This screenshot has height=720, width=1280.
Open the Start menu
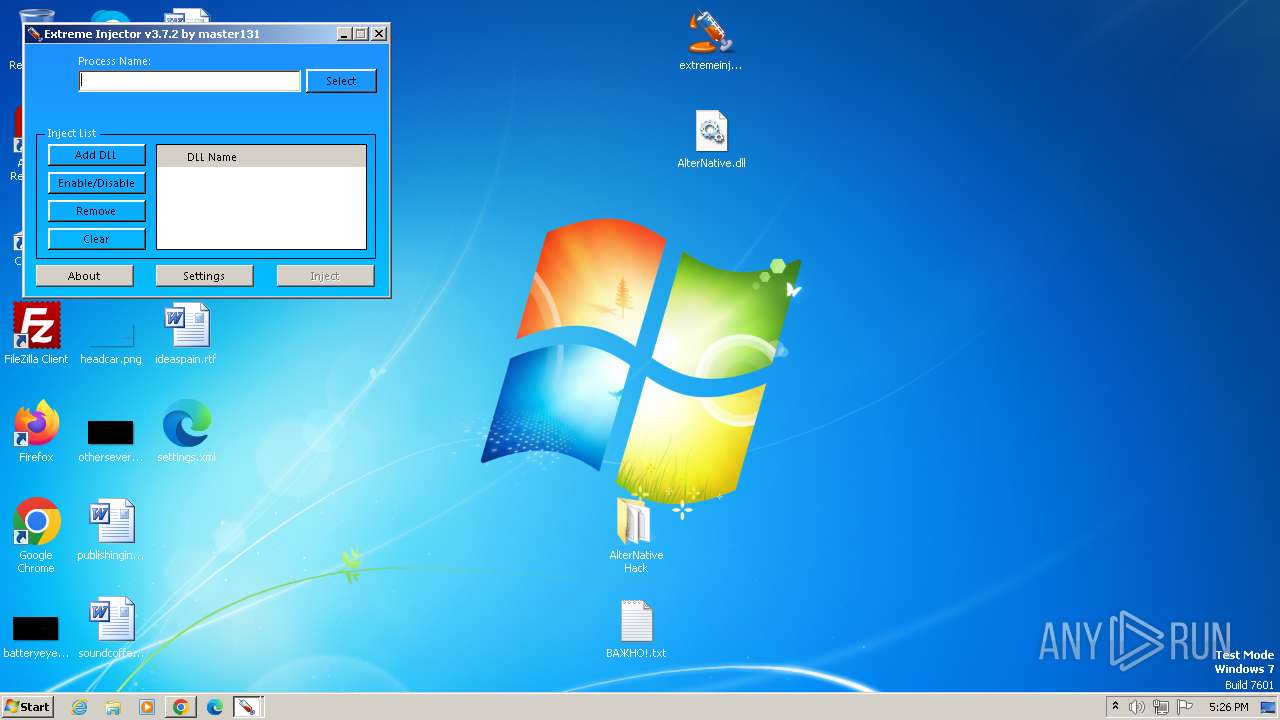[28, 706]
